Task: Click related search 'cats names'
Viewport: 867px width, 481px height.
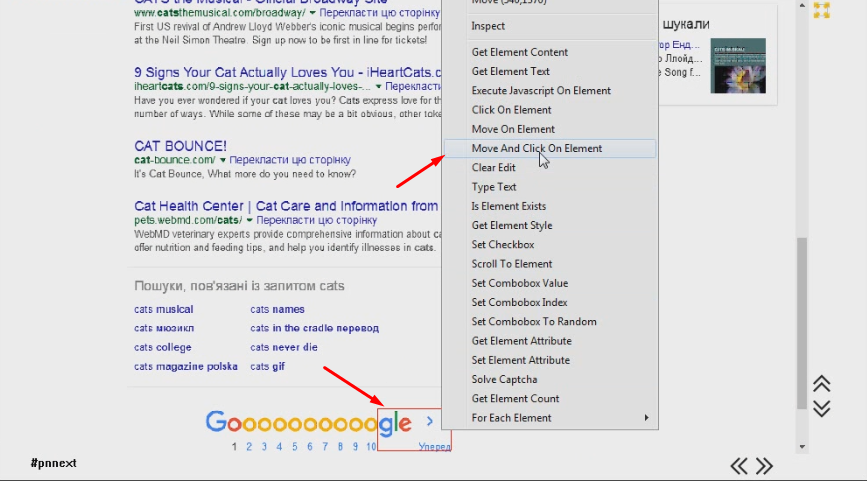Action: pos(277,310)
